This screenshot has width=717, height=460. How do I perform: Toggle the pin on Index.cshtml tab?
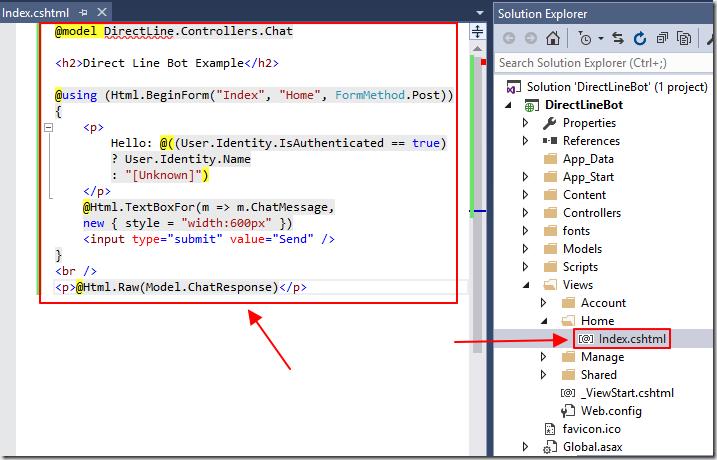point(83,13)
